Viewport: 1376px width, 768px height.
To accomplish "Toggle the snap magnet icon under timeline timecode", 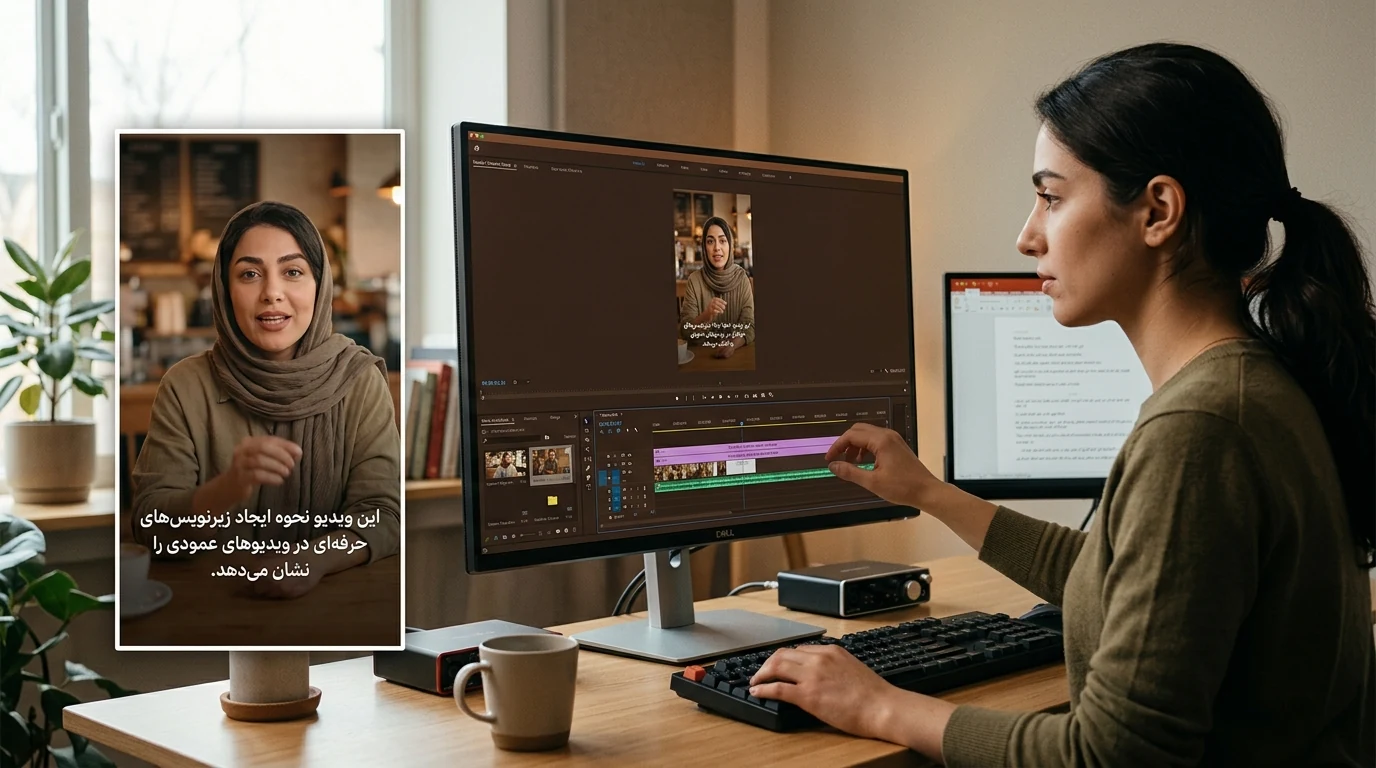I will (610, 431).
